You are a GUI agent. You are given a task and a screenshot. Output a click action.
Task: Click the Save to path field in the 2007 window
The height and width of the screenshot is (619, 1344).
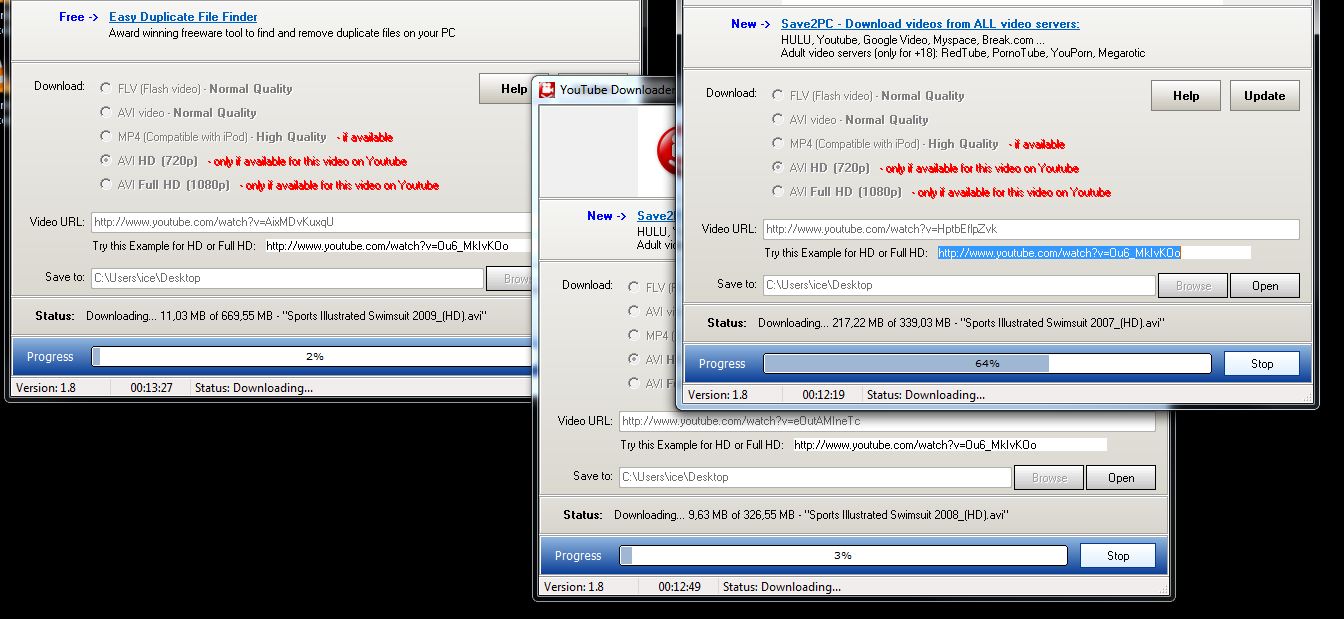point(959,285)
